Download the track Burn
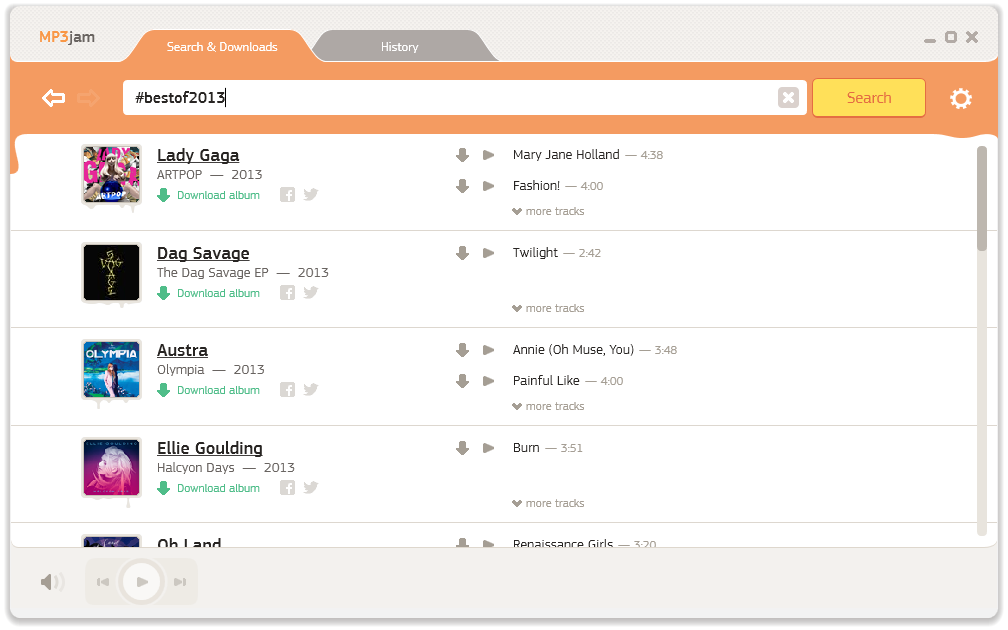 coord(462,448)
